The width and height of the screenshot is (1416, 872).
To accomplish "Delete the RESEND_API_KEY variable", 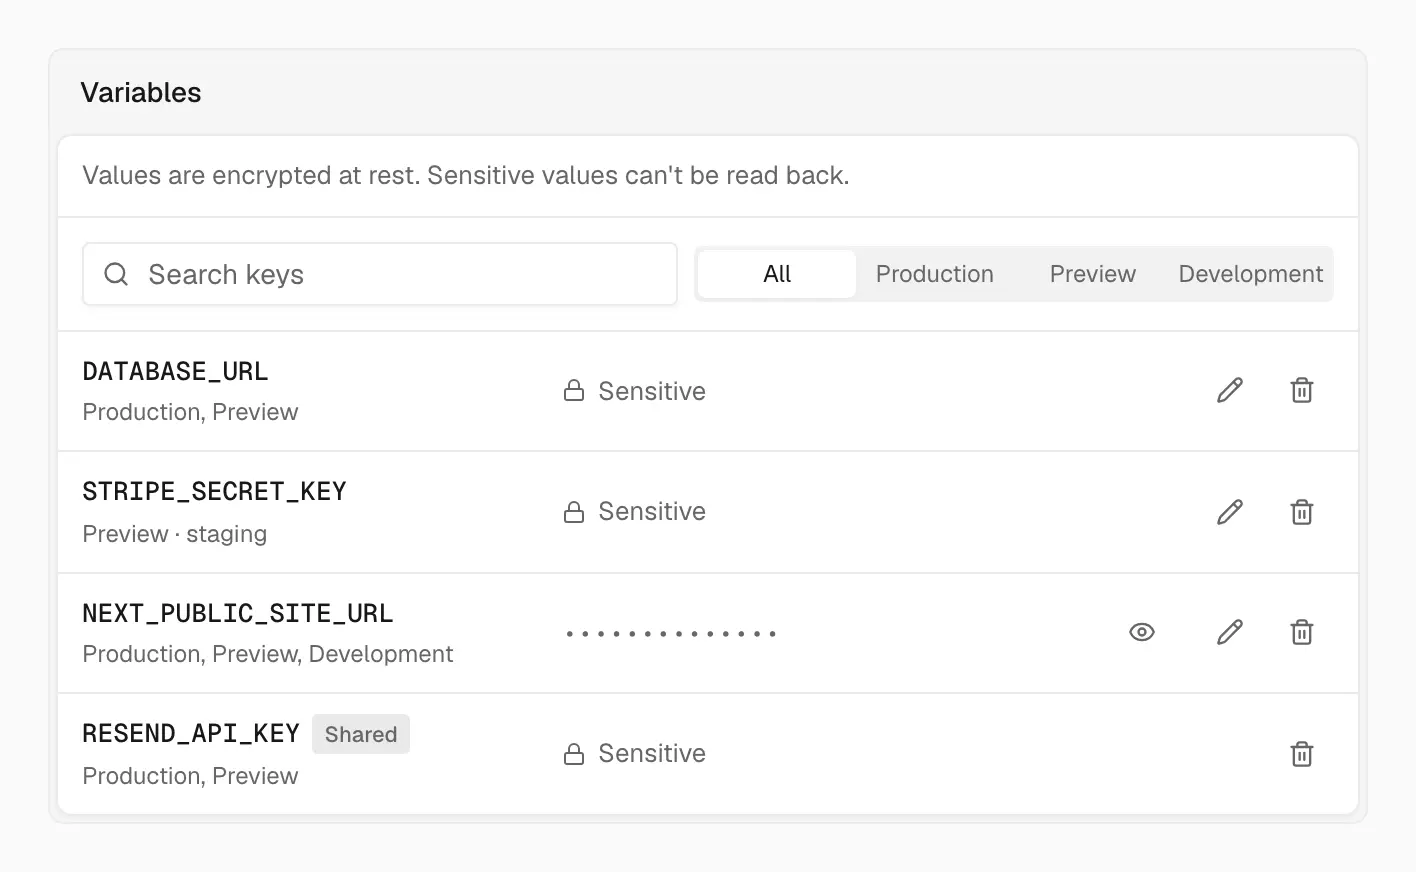I will click(1302, 754).
